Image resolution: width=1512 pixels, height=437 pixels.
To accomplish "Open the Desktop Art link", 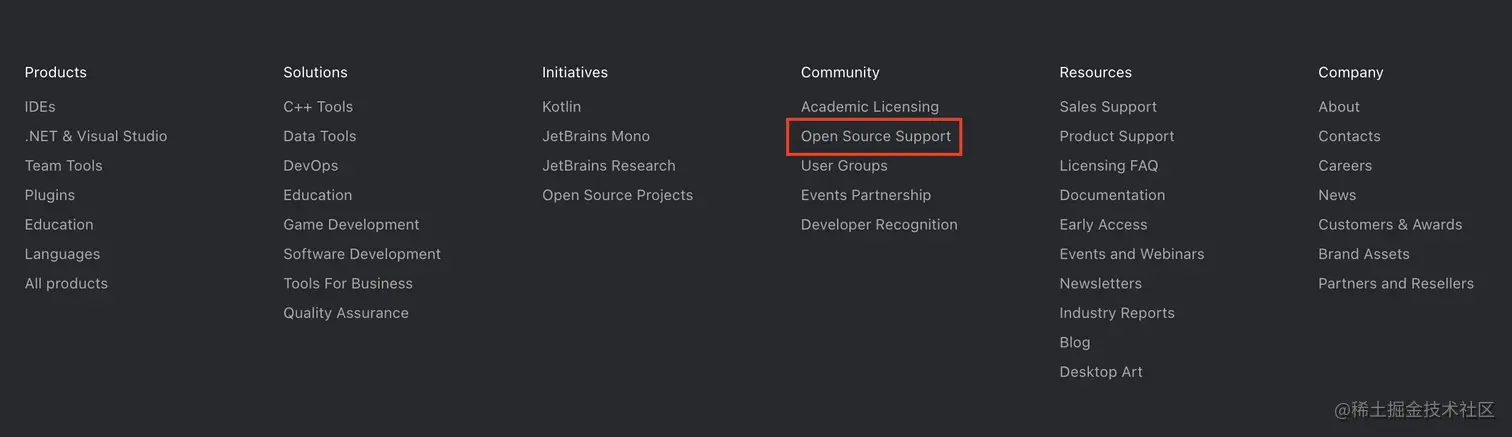I will click(1101, 372).
